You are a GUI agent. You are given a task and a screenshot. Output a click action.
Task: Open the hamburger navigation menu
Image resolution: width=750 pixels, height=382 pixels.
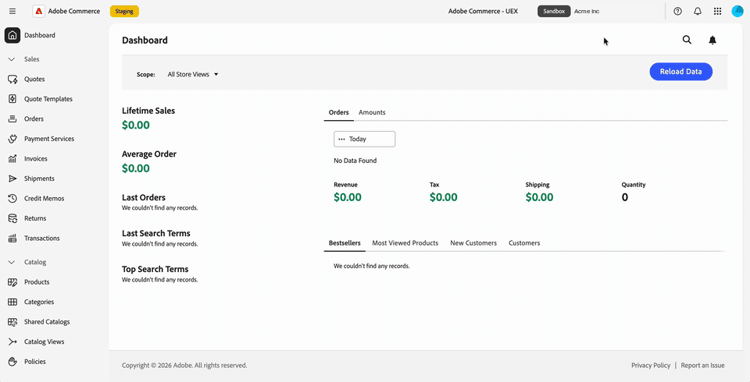(x=12, y=11)
